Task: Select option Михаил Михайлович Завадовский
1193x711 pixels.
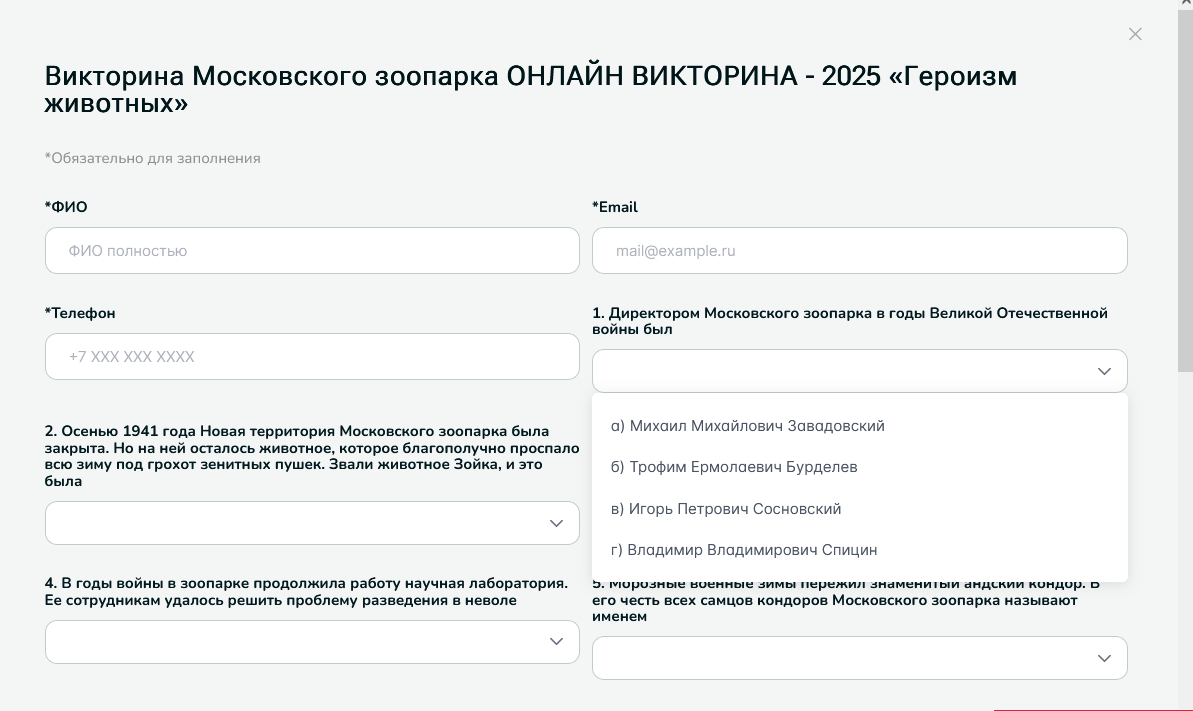Action: click(748, 426)
